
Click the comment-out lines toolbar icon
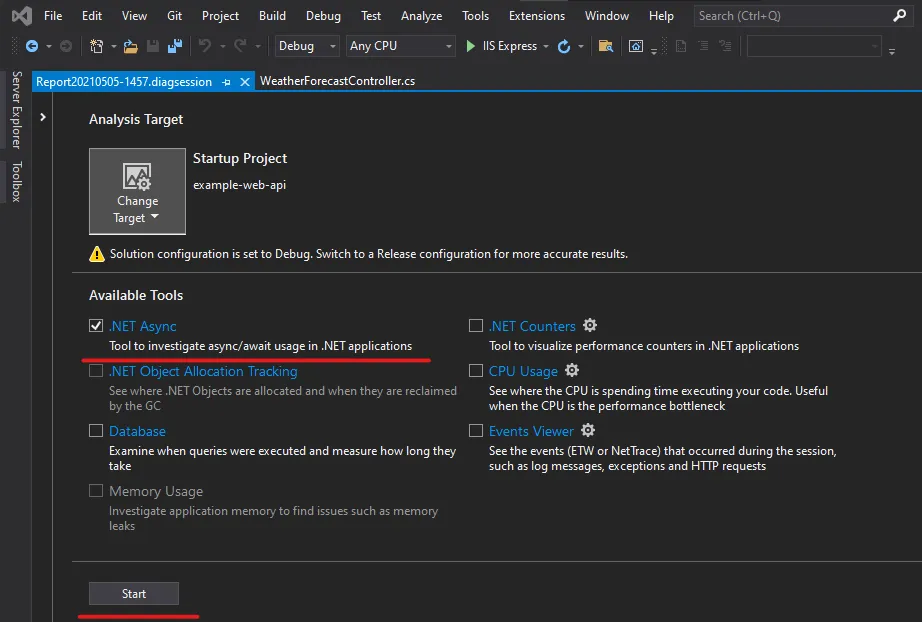tap(681, 46)
